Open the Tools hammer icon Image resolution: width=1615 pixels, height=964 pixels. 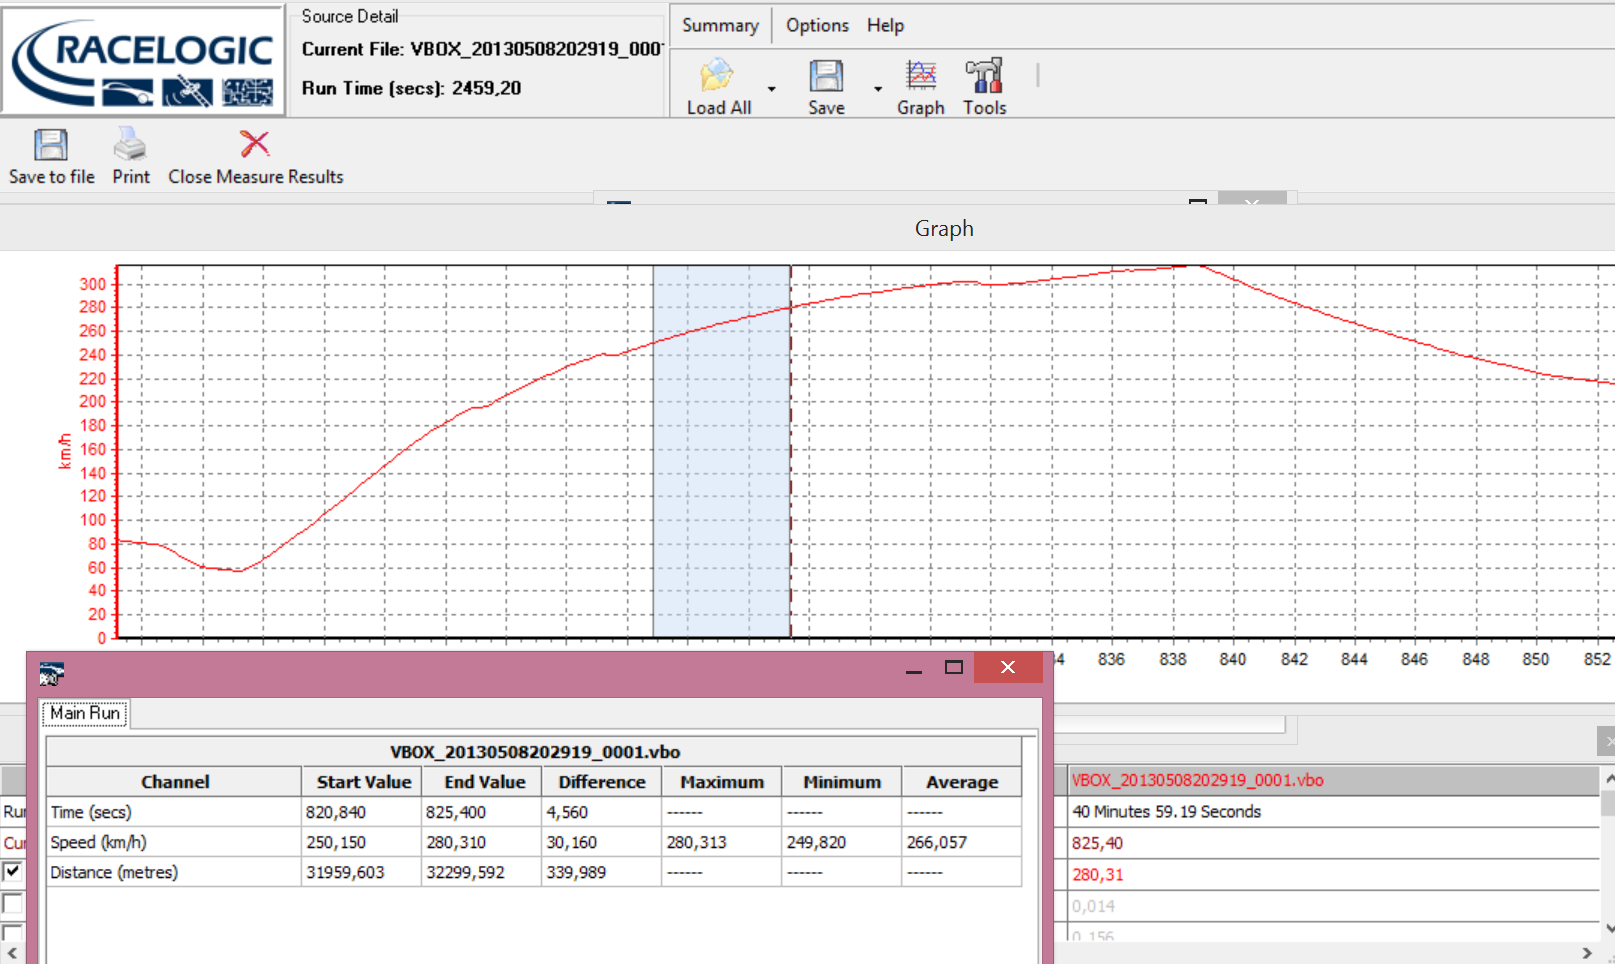coord(984,76)
